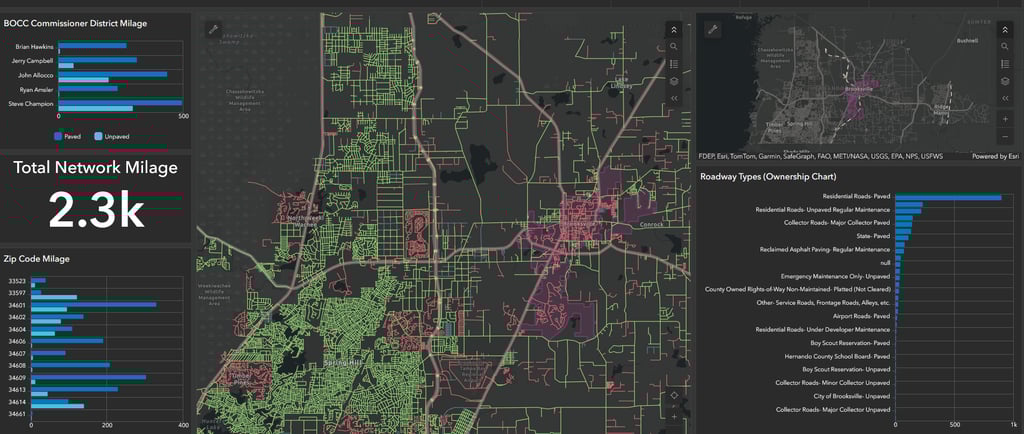Select Jerry Campbell in district chart

(x=33, y=61)
